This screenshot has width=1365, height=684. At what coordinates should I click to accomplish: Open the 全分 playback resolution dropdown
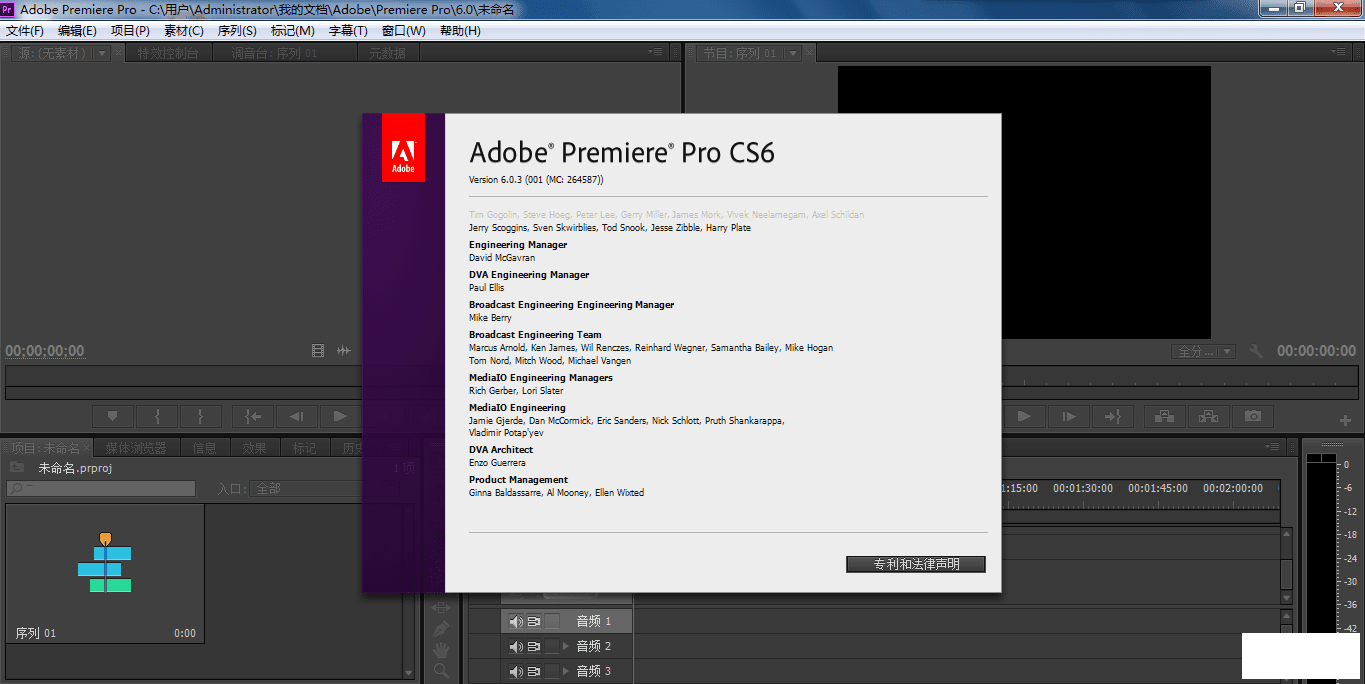[x=1204, y=351]
